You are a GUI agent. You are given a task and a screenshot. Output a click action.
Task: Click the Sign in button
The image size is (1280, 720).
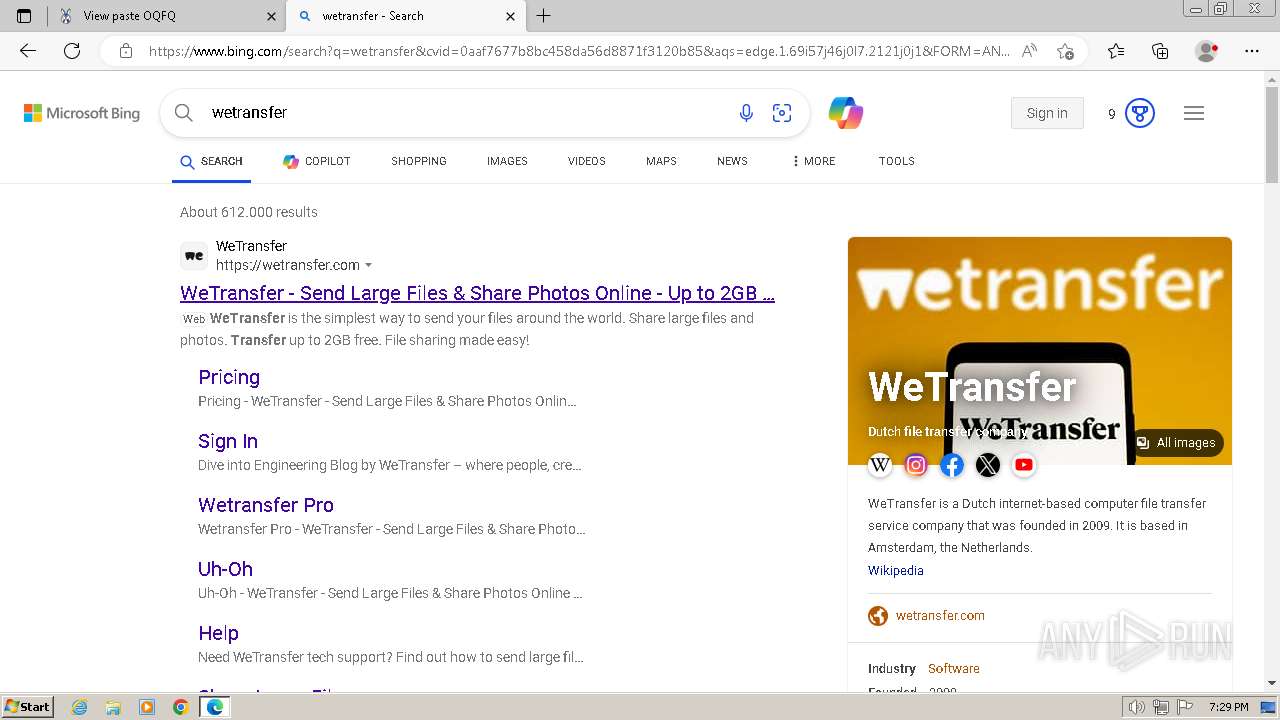(x=1047, y=113)
